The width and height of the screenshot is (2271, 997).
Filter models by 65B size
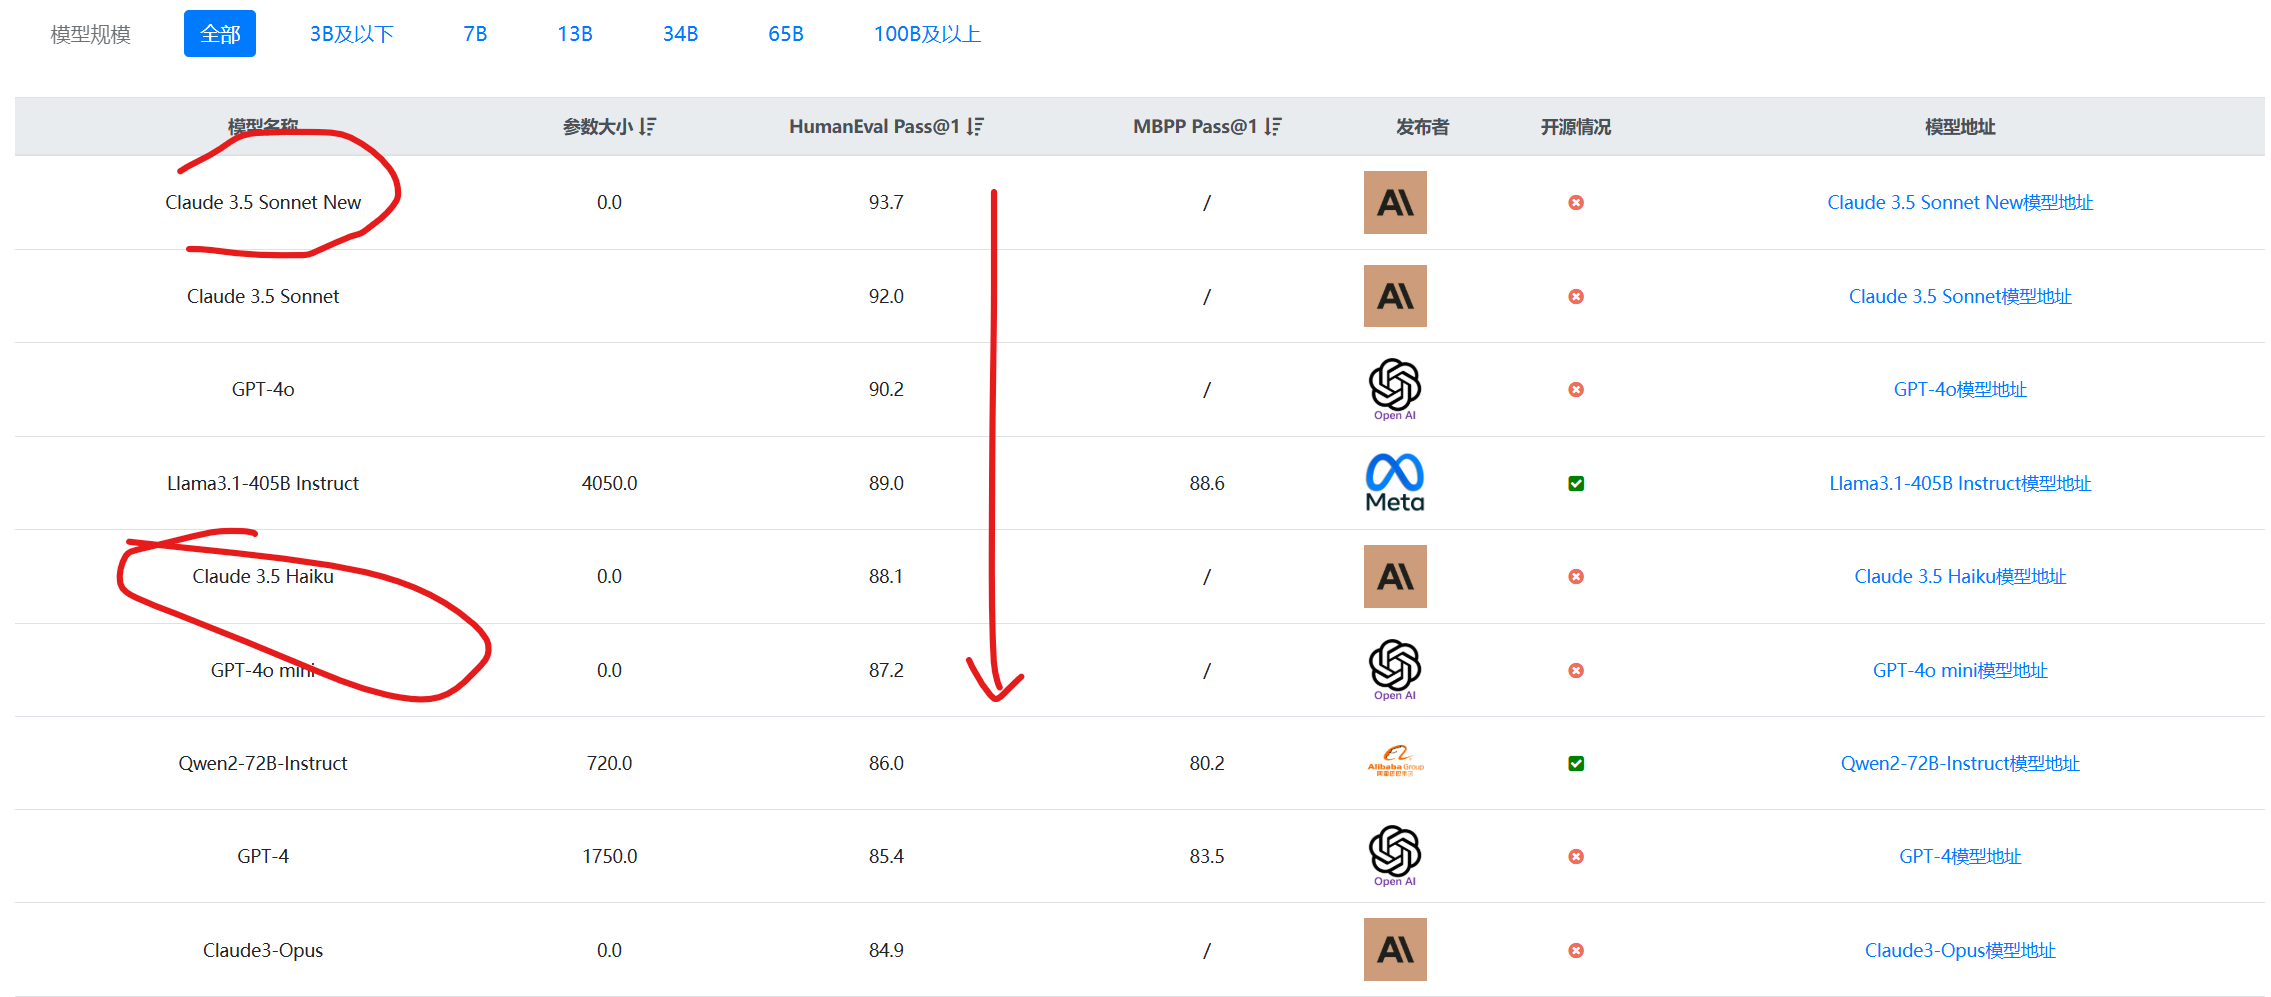point(786,34)
